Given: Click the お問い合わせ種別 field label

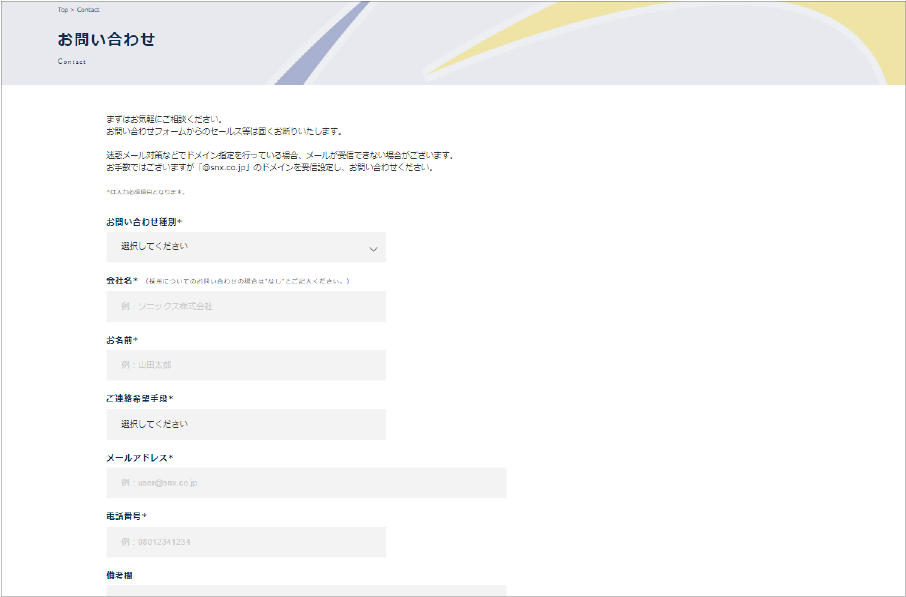Looking at the screenshot, I should 144,222.
